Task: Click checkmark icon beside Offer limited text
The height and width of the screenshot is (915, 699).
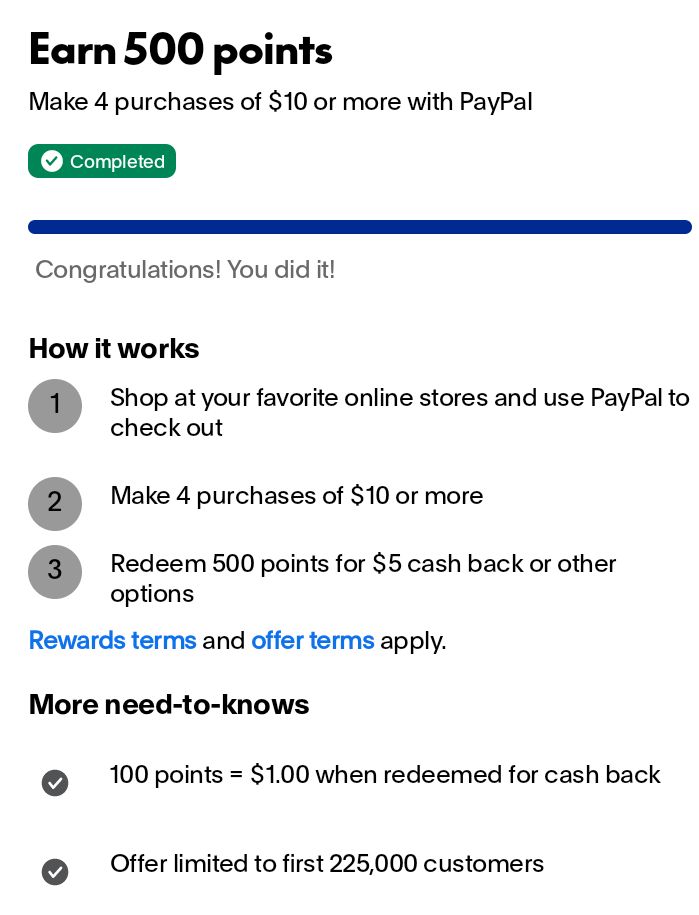Action: pos(55,872)
